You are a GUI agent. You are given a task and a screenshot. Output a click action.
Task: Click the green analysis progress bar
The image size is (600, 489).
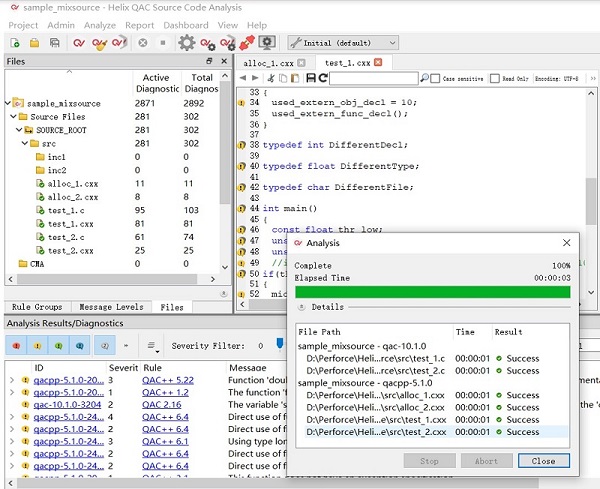pos(432,292)
